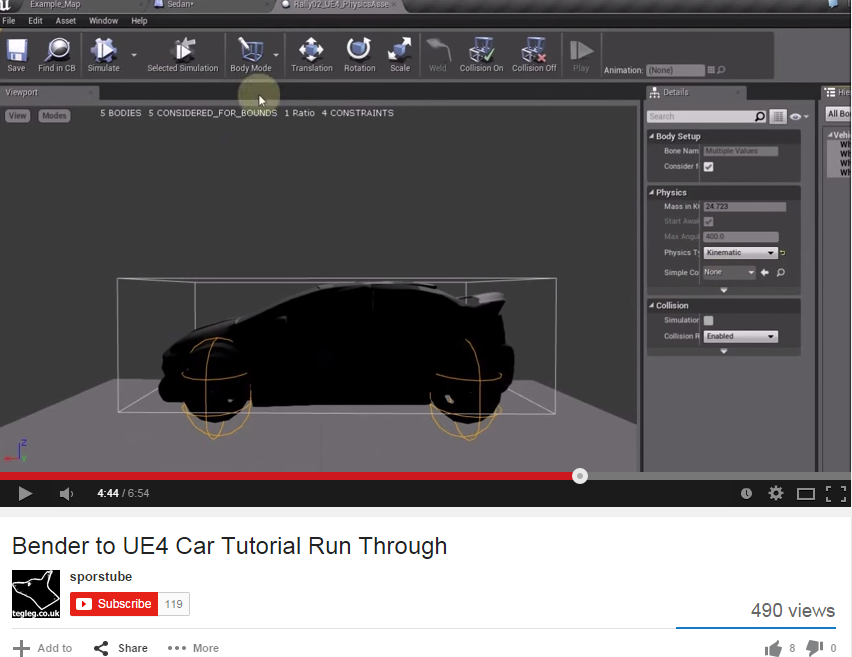852x657 pixels.
Task: Play the YouTube video
Action: [x=25, y=493]
